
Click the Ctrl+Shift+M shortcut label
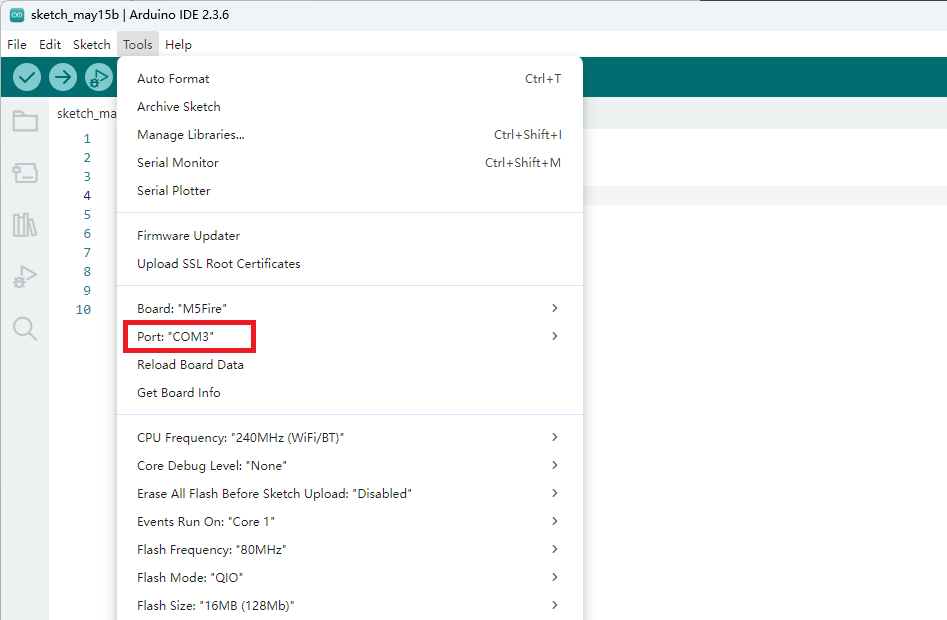[x=523, y=163]
